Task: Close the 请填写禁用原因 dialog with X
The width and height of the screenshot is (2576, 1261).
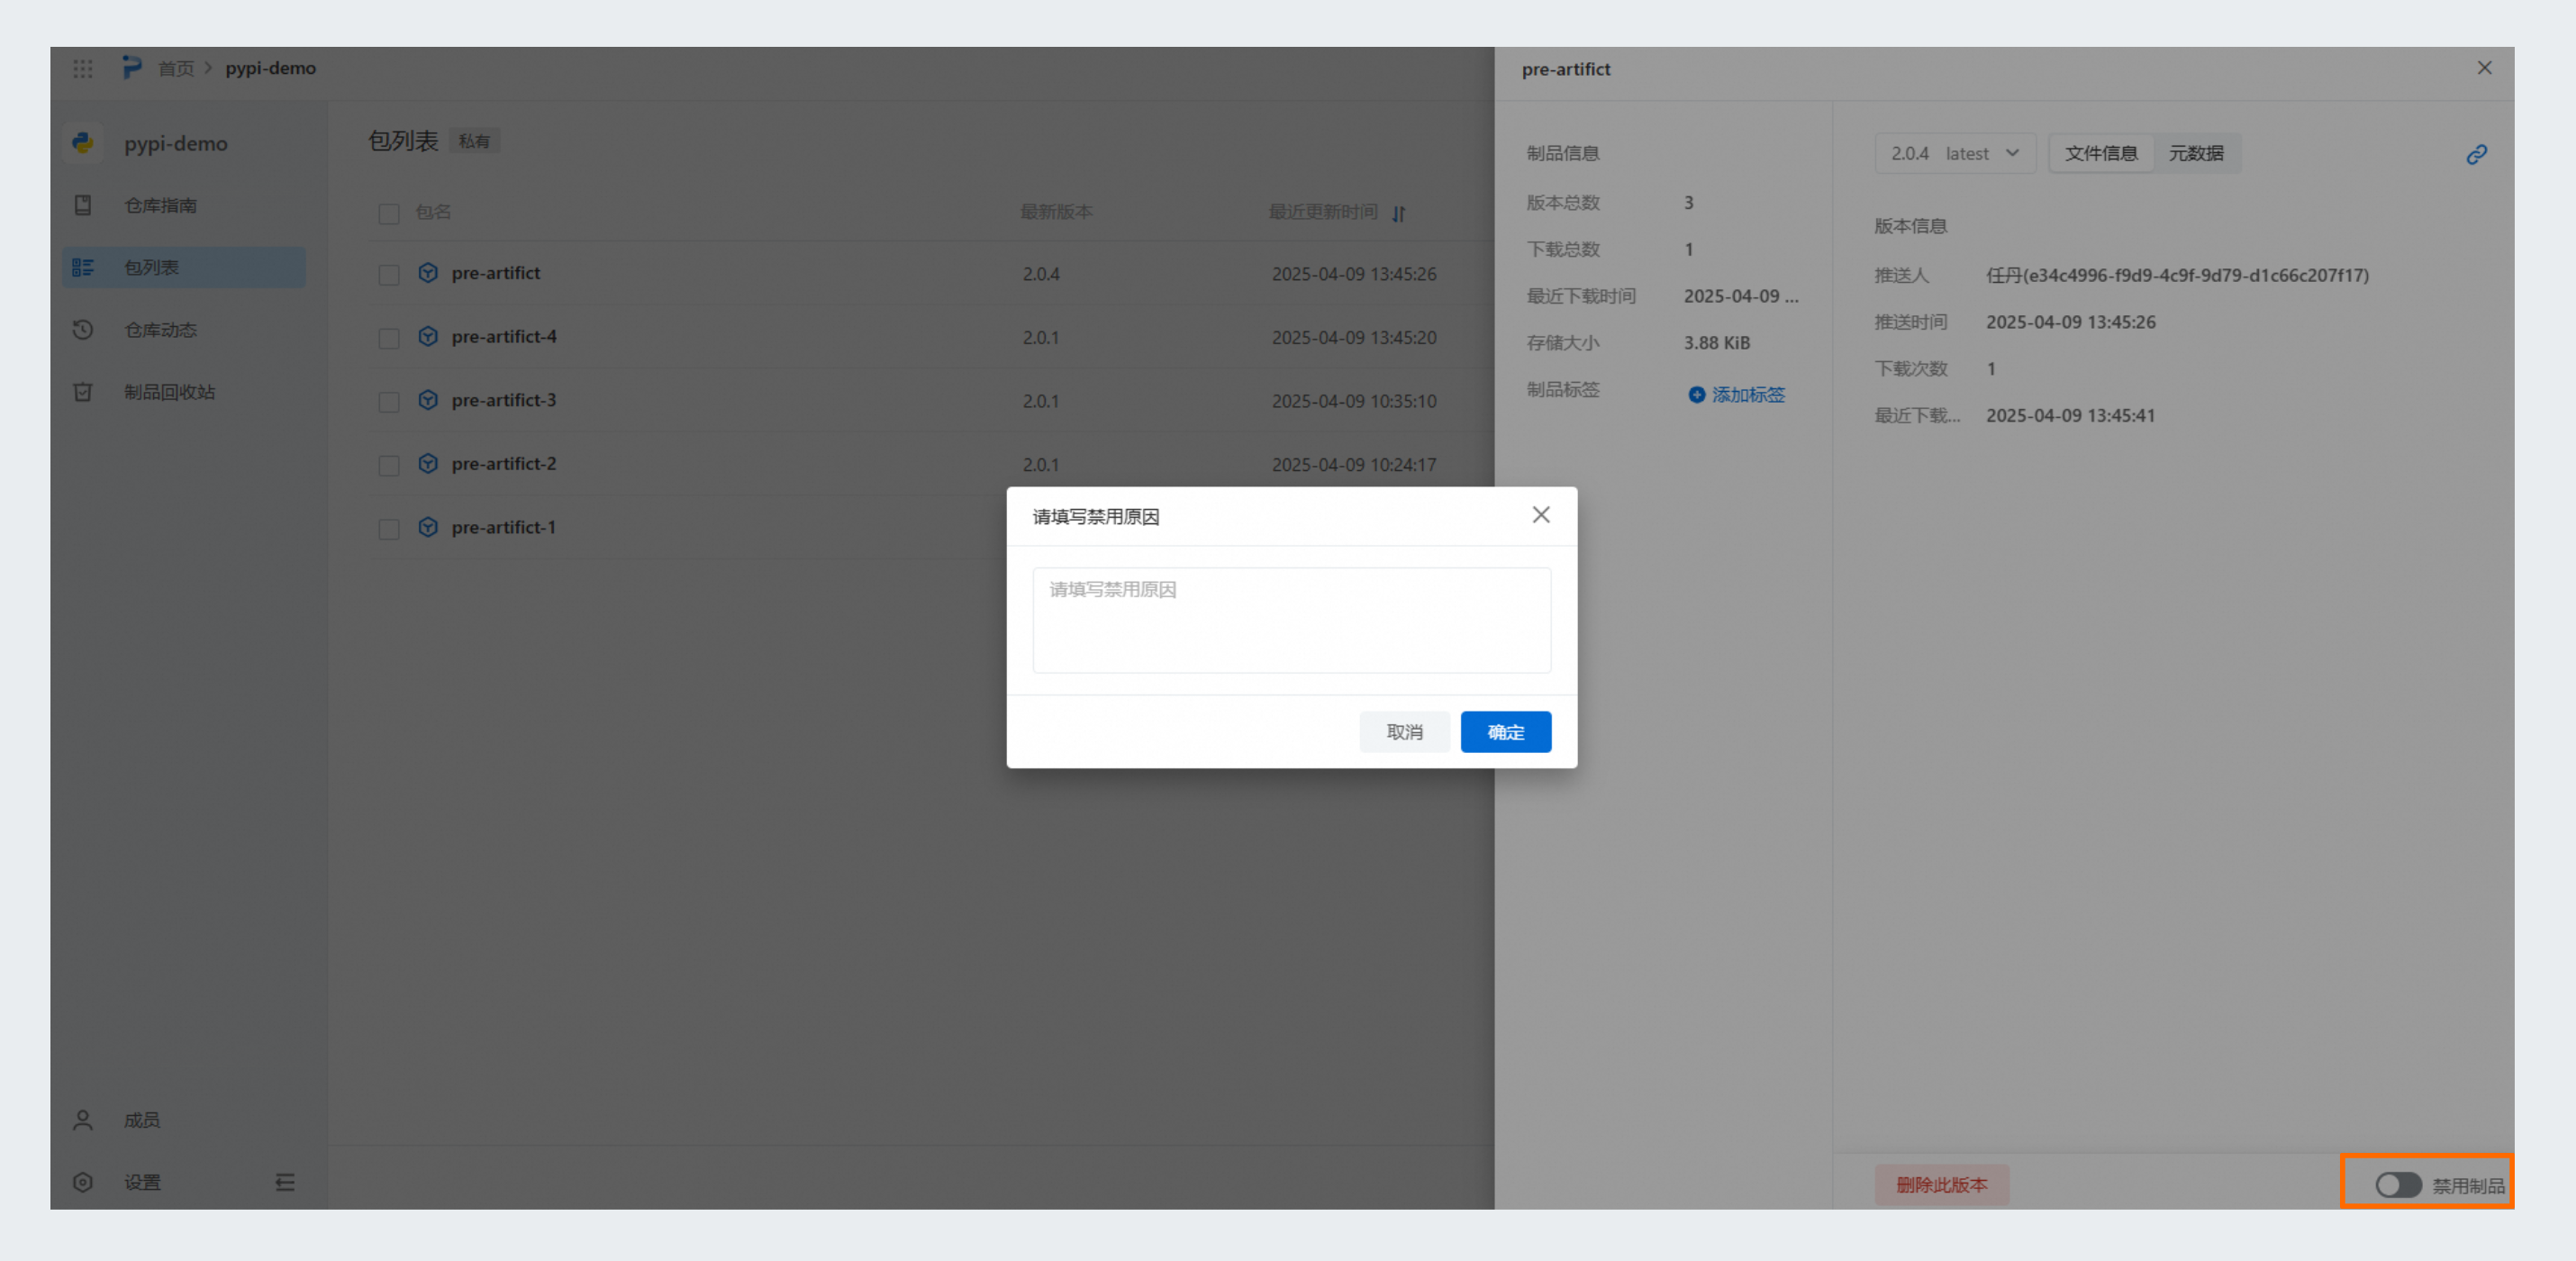Action: tap(1540, 515)
